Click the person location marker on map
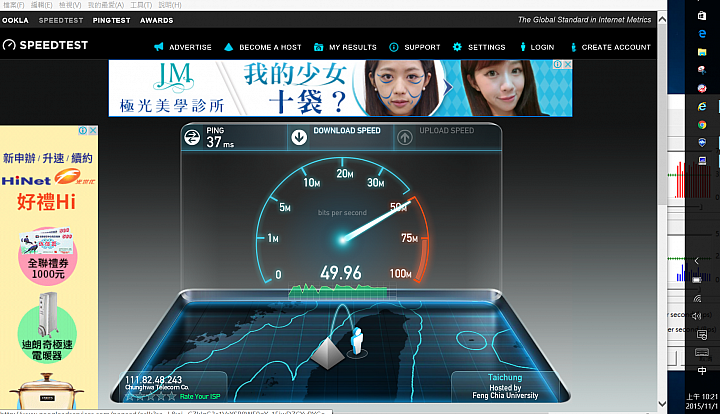 pyautogui.click(x=357, y=342)
